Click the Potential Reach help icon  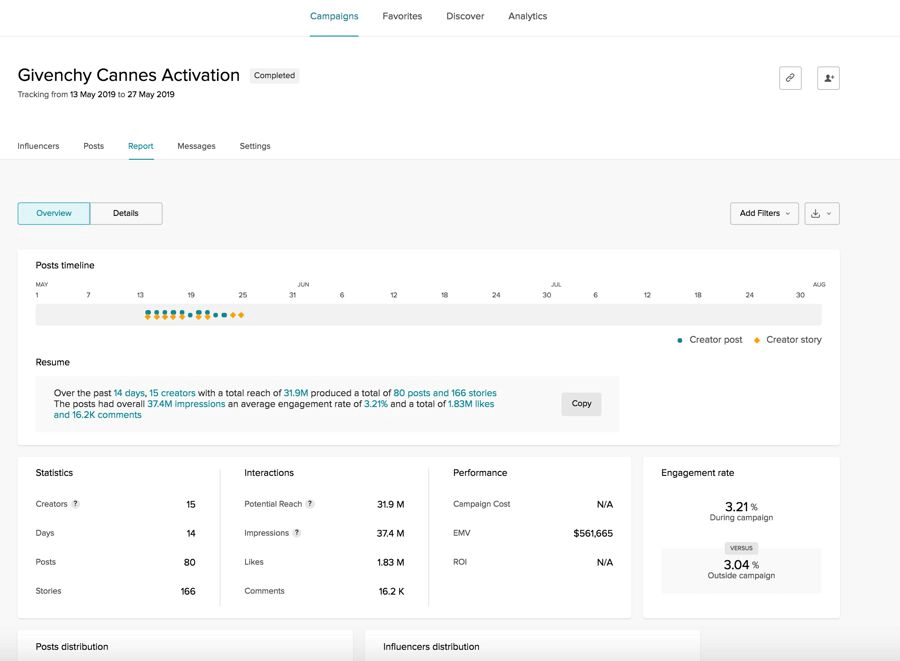(x=310, y=504)
